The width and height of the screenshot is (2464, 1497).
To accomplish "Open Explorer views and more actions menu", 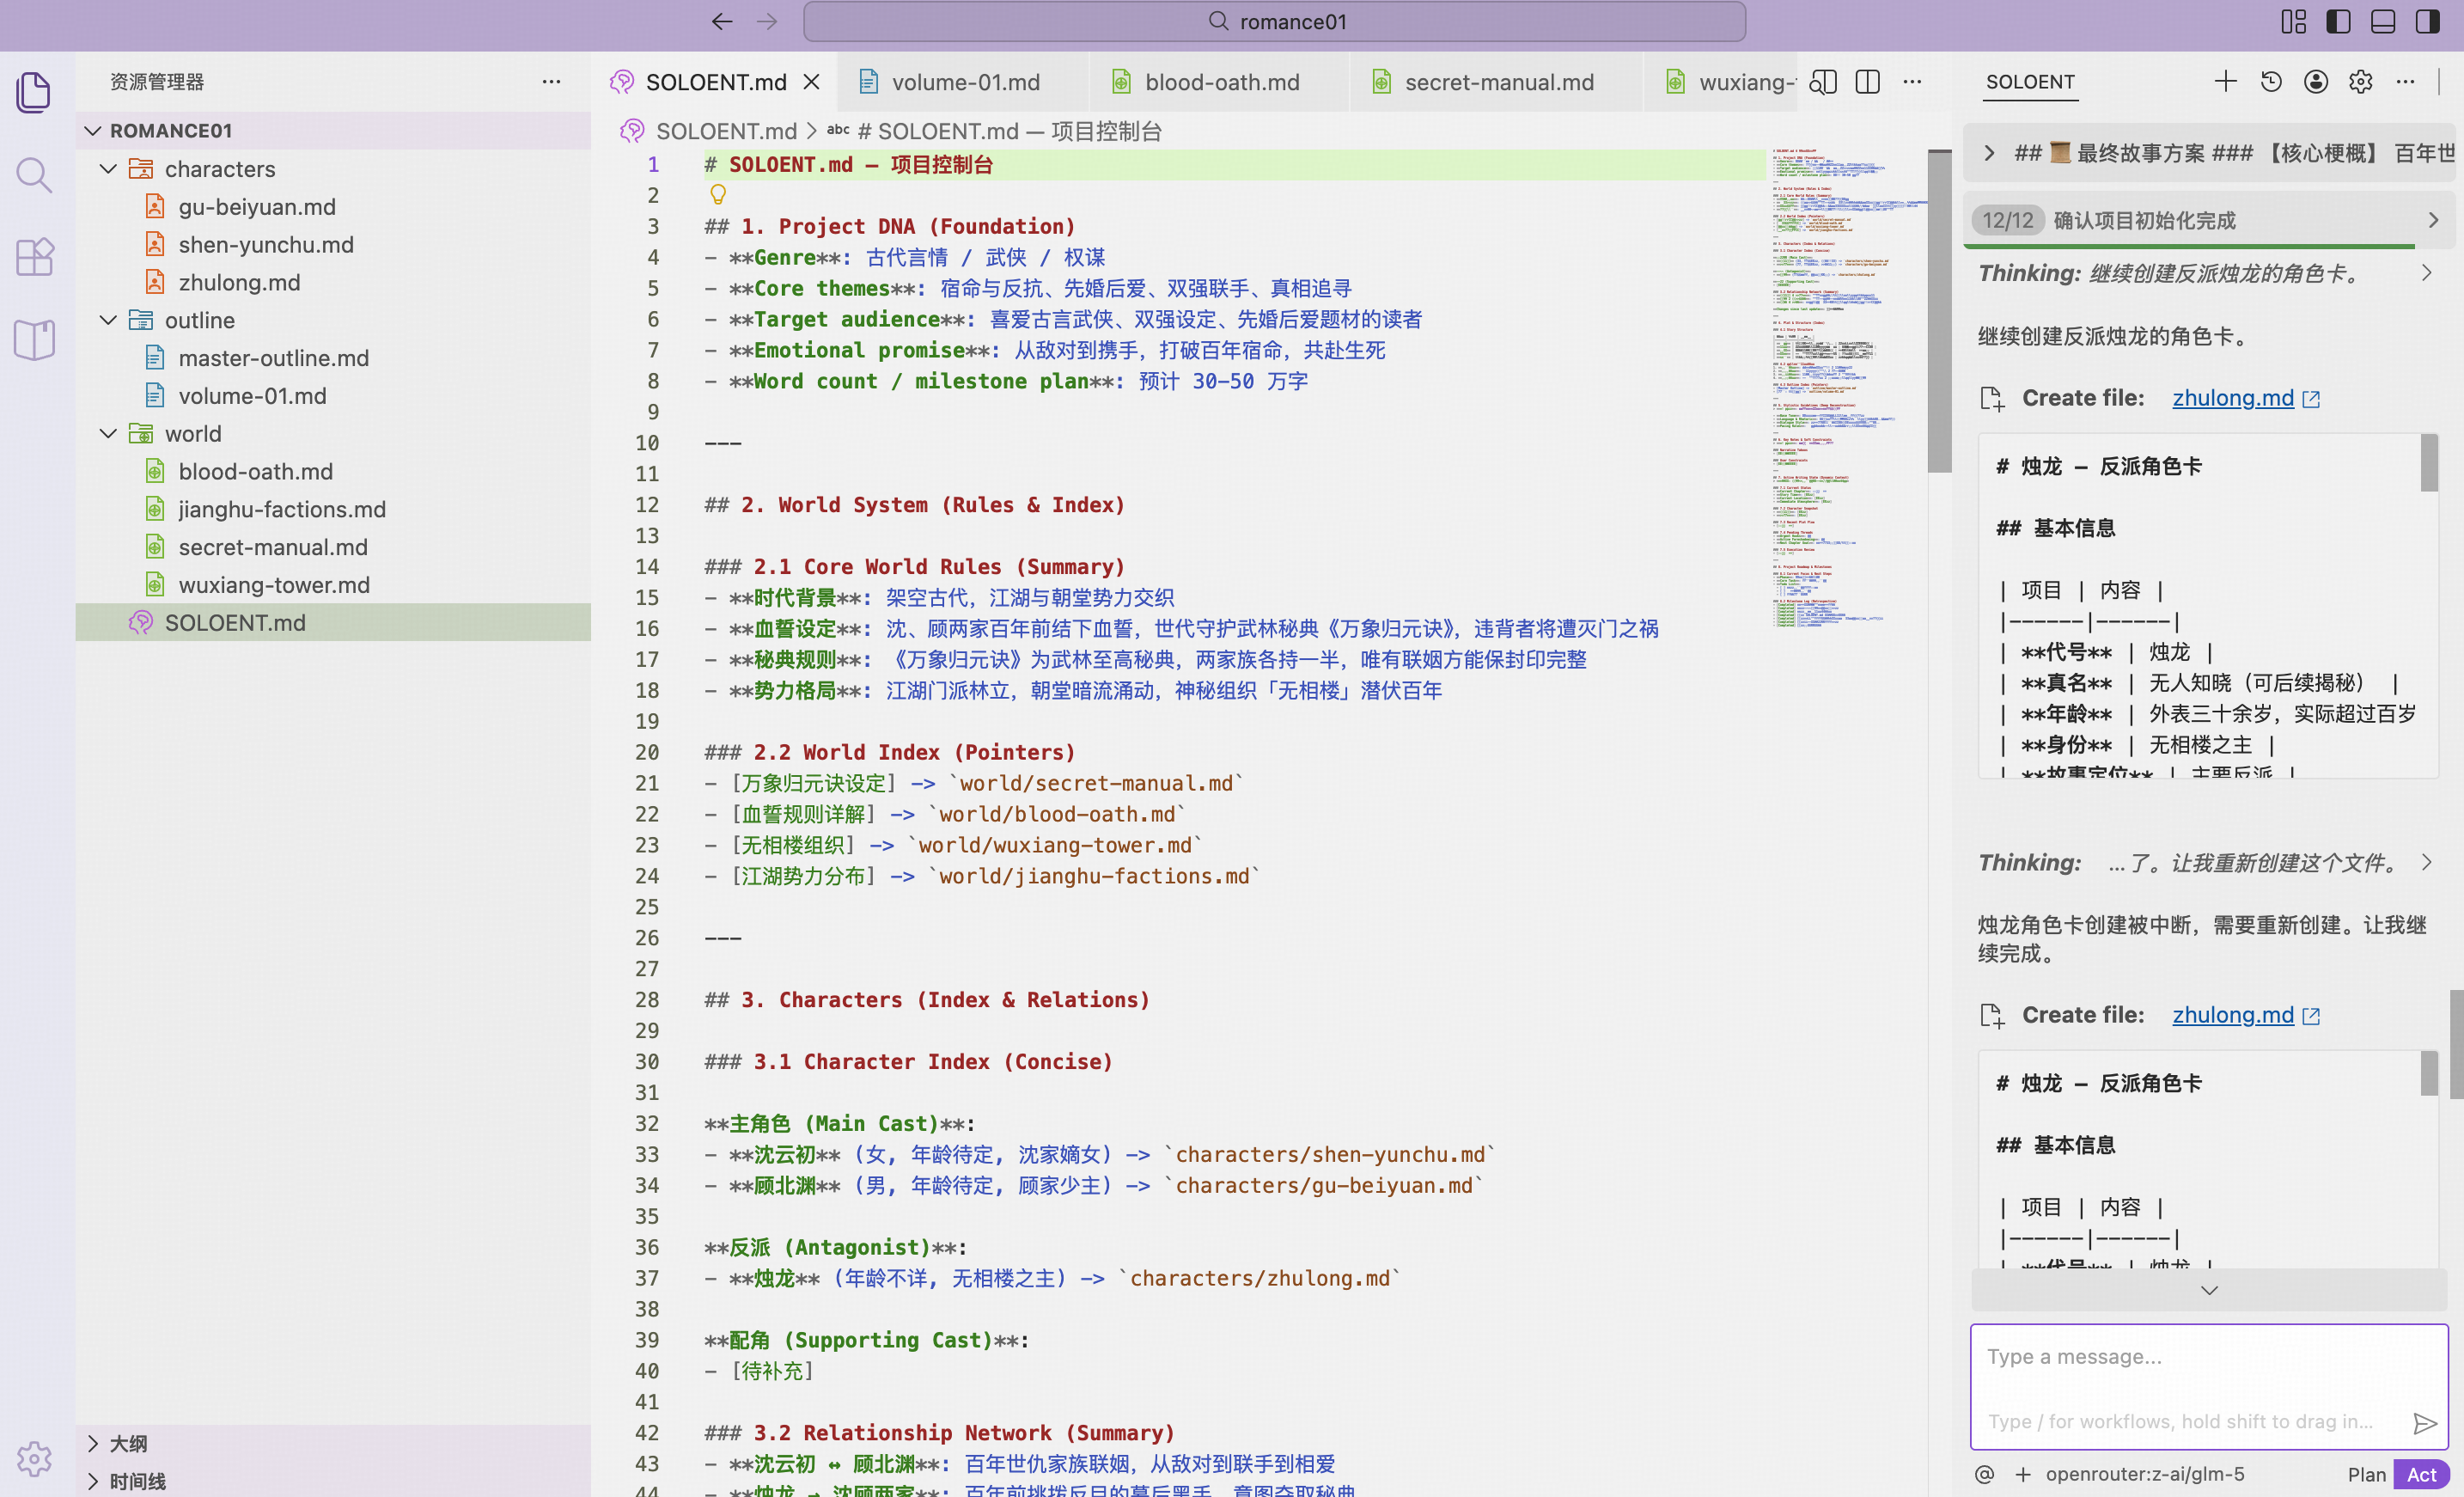I will [551, 82].
